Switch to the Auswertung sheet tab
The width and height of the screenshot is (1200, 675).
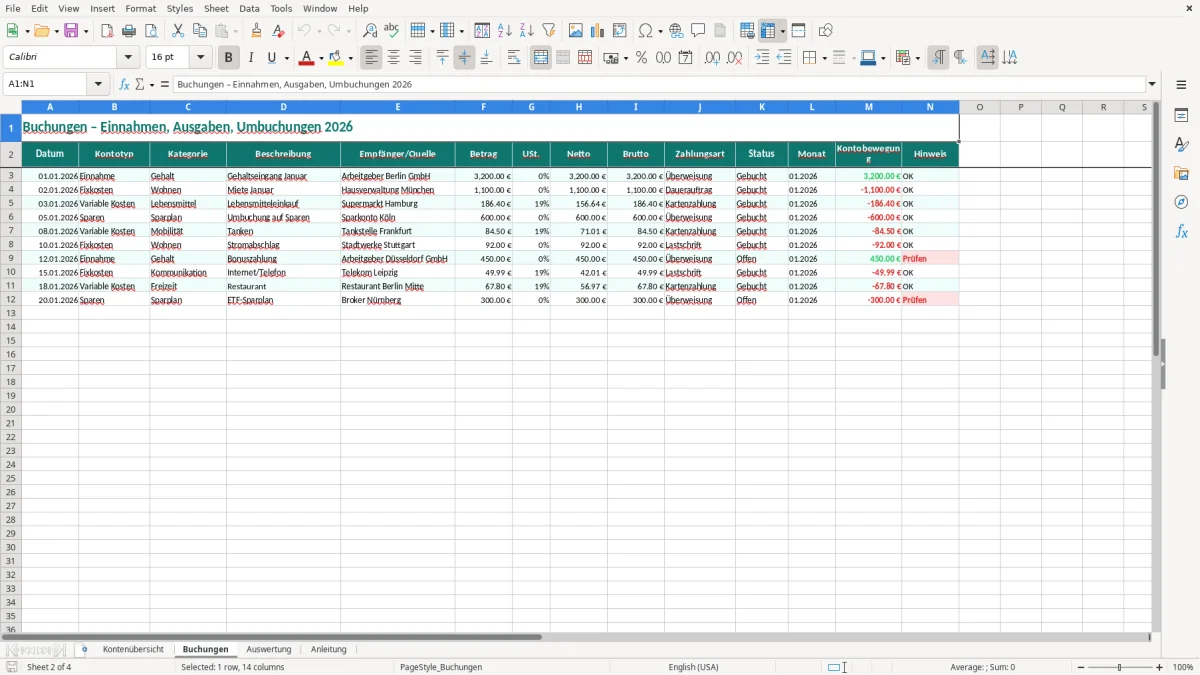(268, 650)
